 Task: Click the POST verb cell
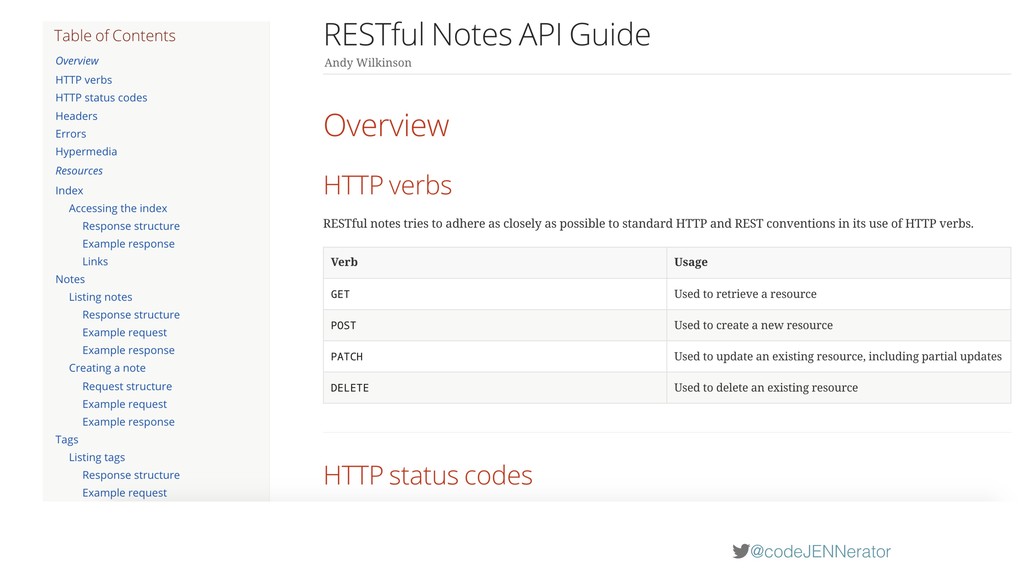(x=495, y=325)
